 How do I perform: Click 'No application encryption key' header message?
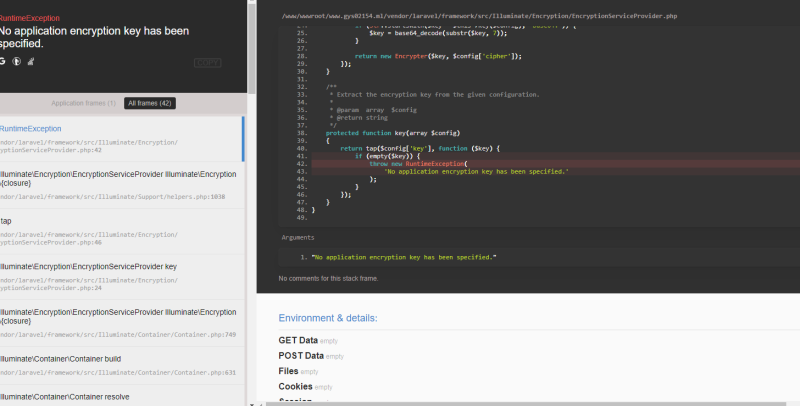(94, 37)
